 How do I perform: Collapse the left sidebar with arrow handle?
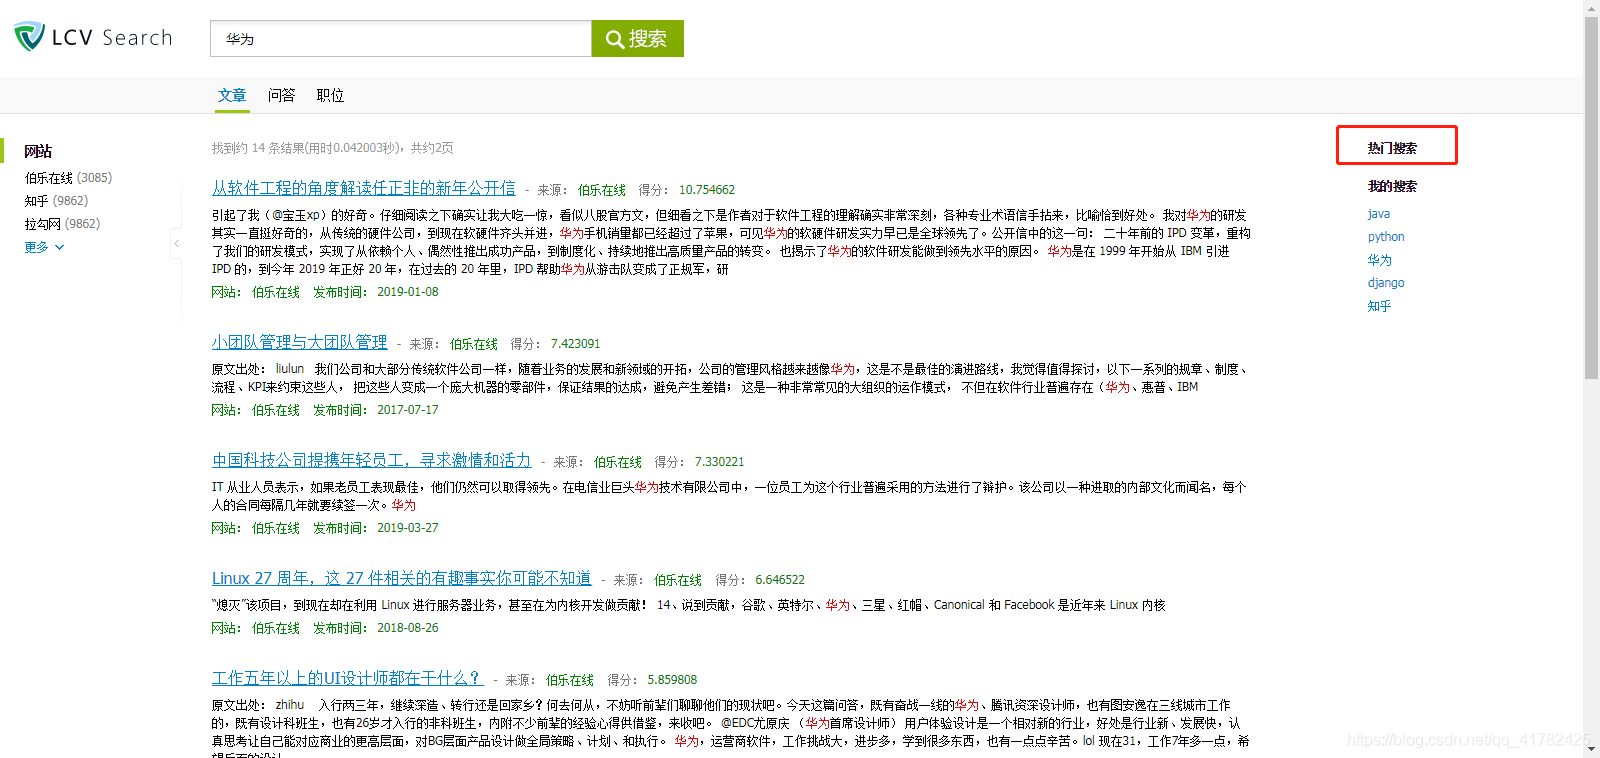177,243
